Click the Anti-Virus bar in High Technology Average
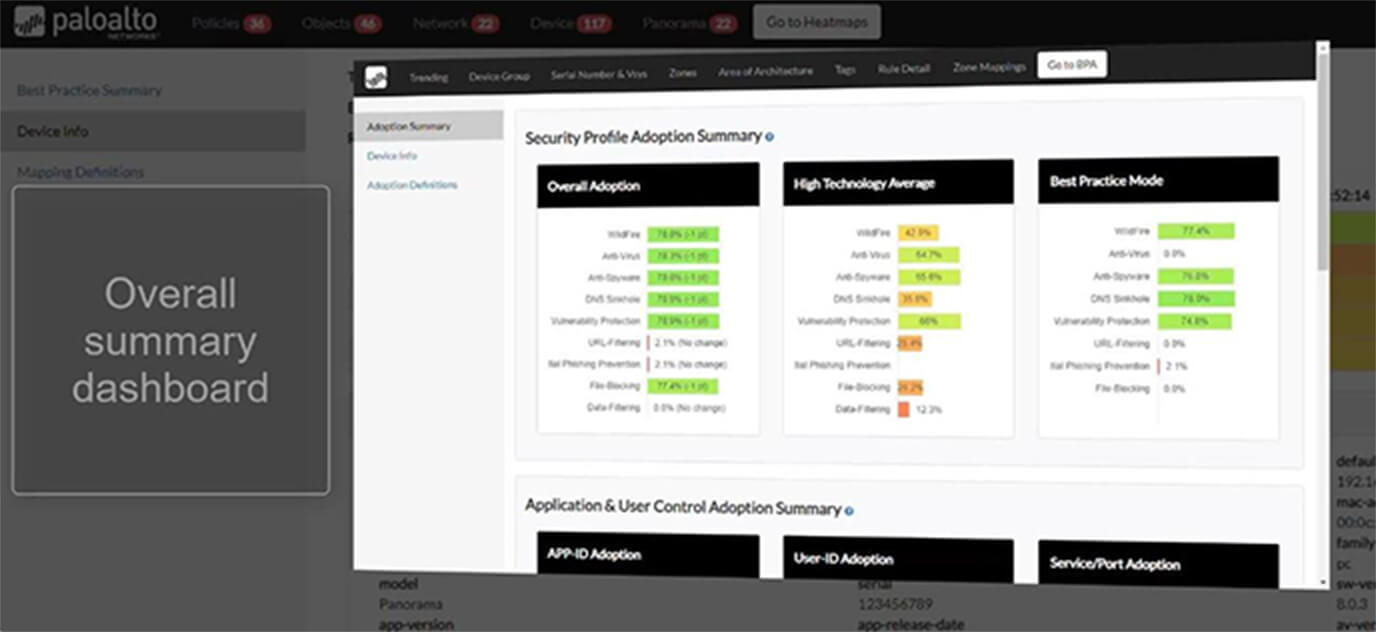The image size is (1376, 632). click(929, 255)
